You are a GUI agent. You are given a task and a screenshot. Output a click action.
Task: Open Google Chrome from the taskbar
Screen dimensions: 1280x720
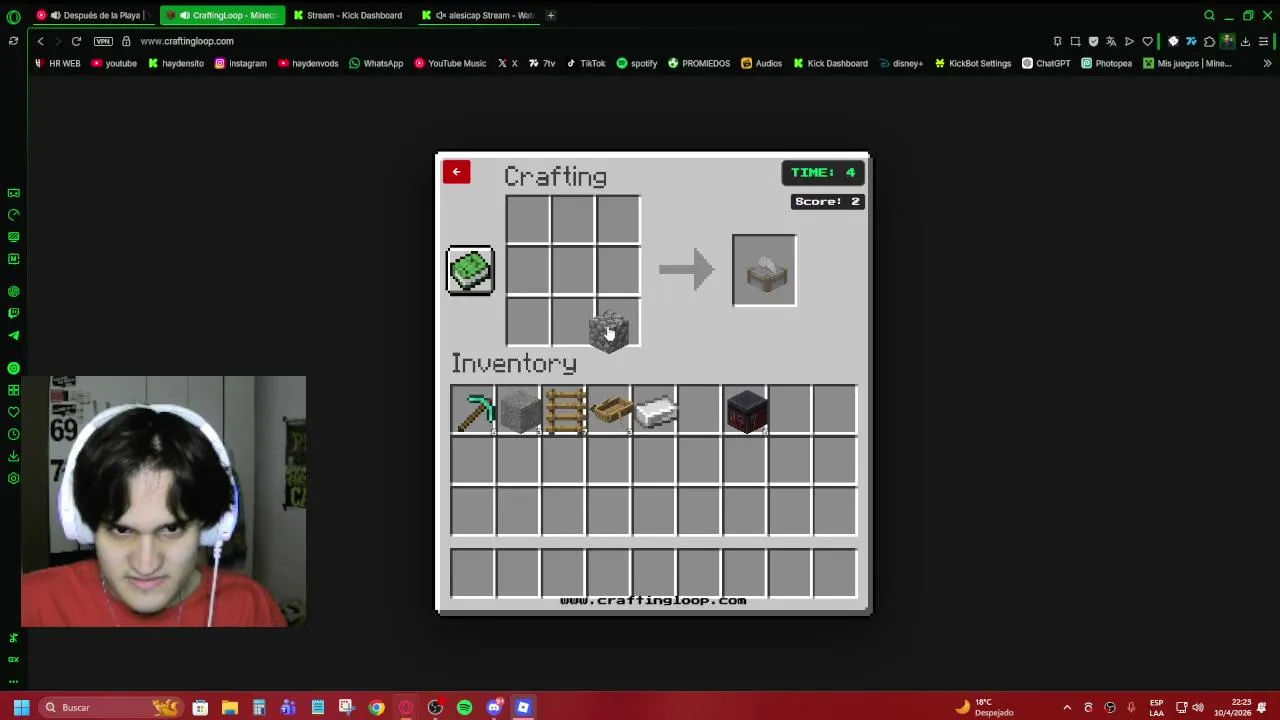point(376,707)
